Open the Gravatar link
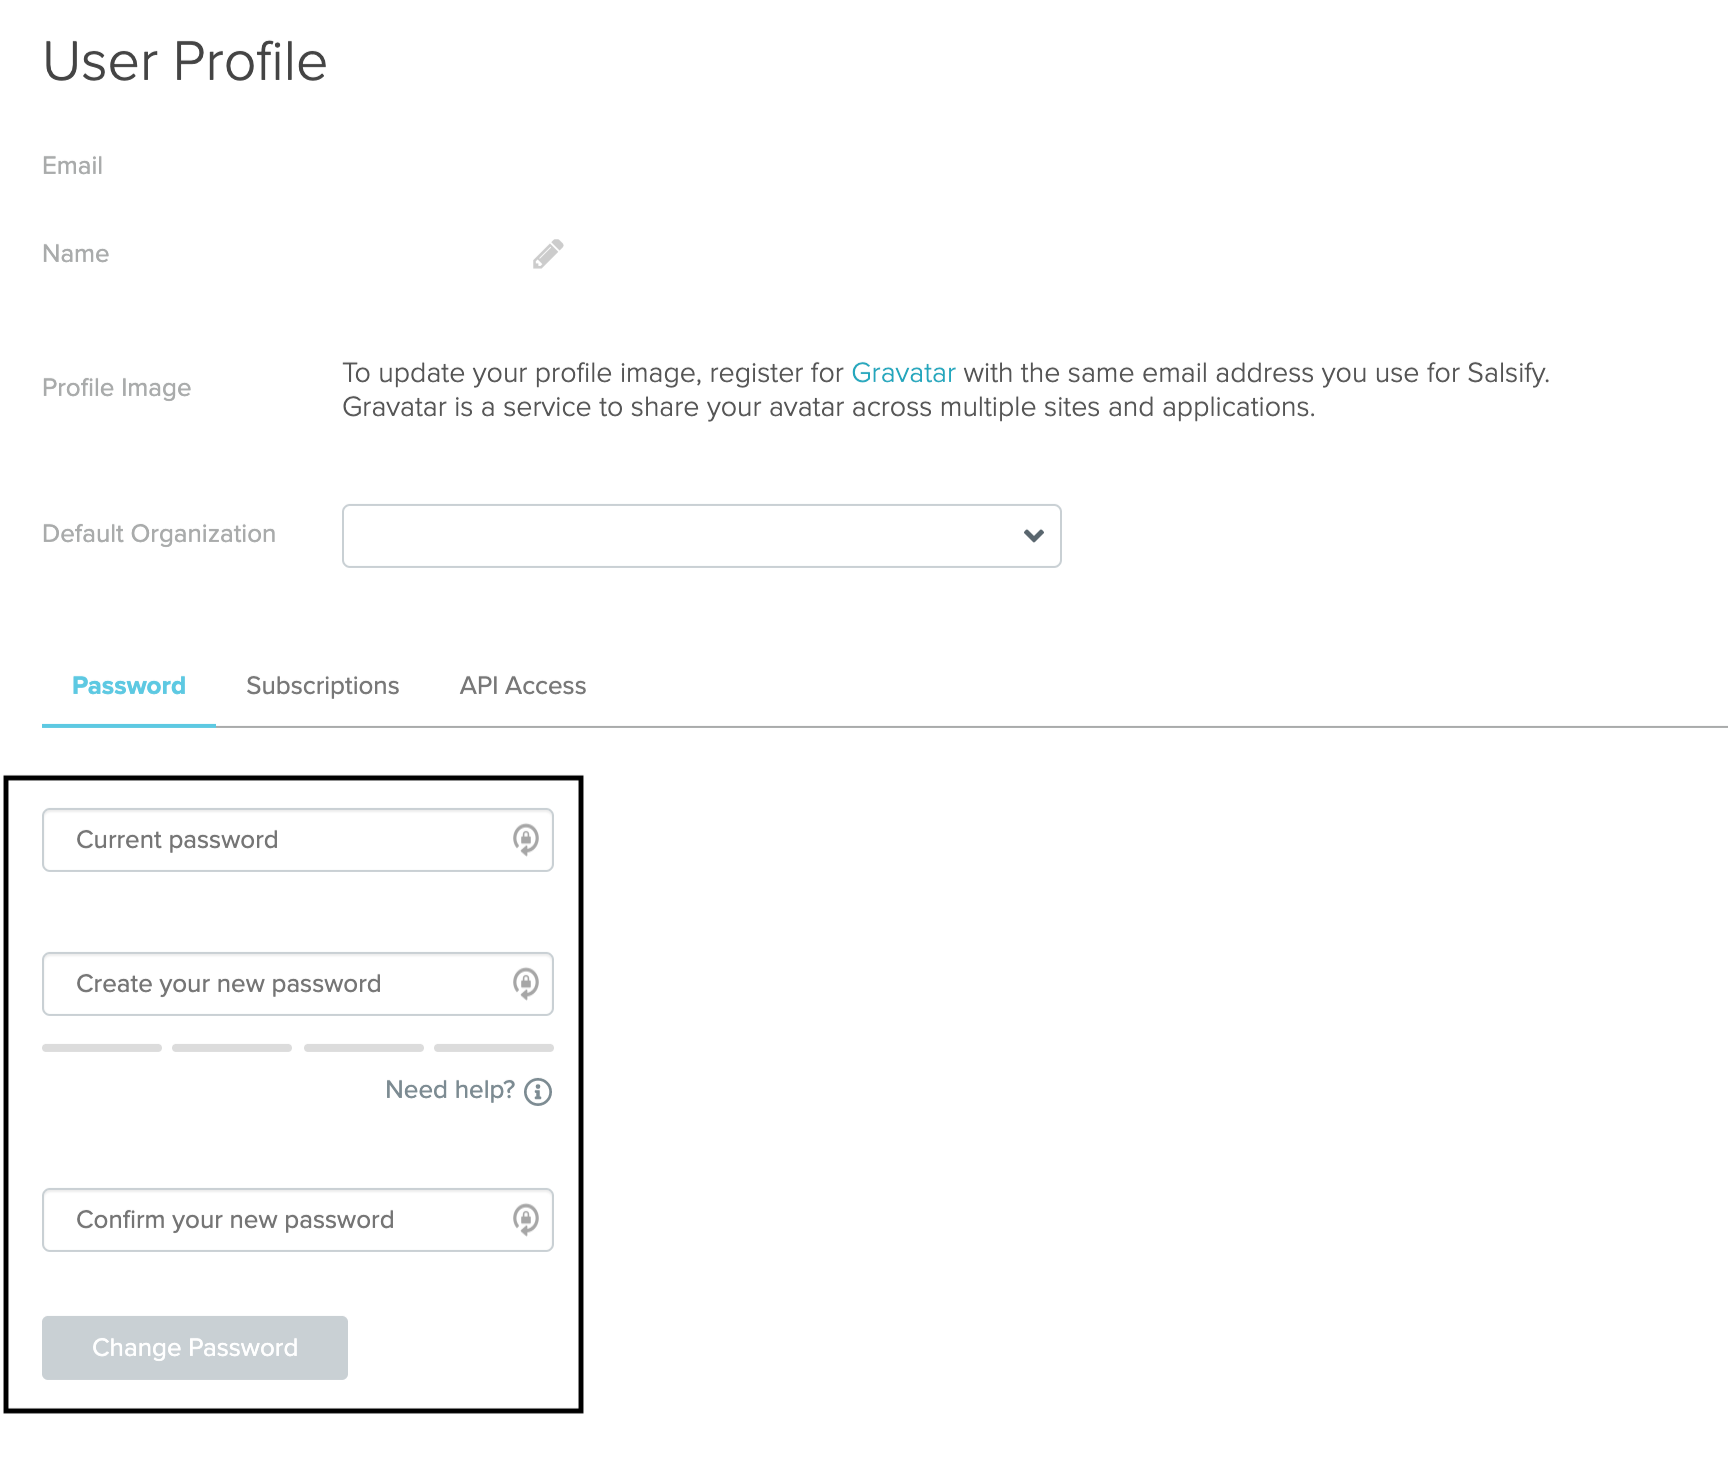This screenshot has width=1728, height=1460. point(903,373)
